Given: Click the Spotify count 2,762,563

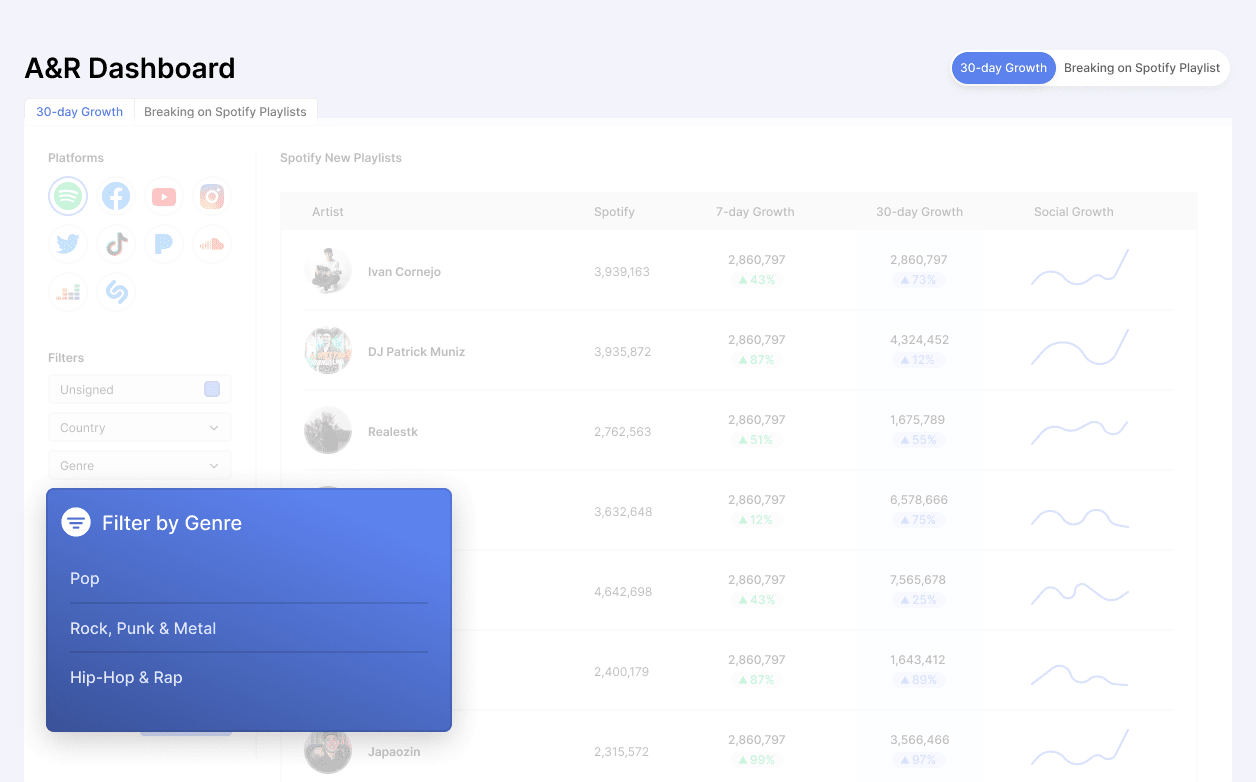Looking at the screenshot, I should pyautogui.click(x=622, y=432).
